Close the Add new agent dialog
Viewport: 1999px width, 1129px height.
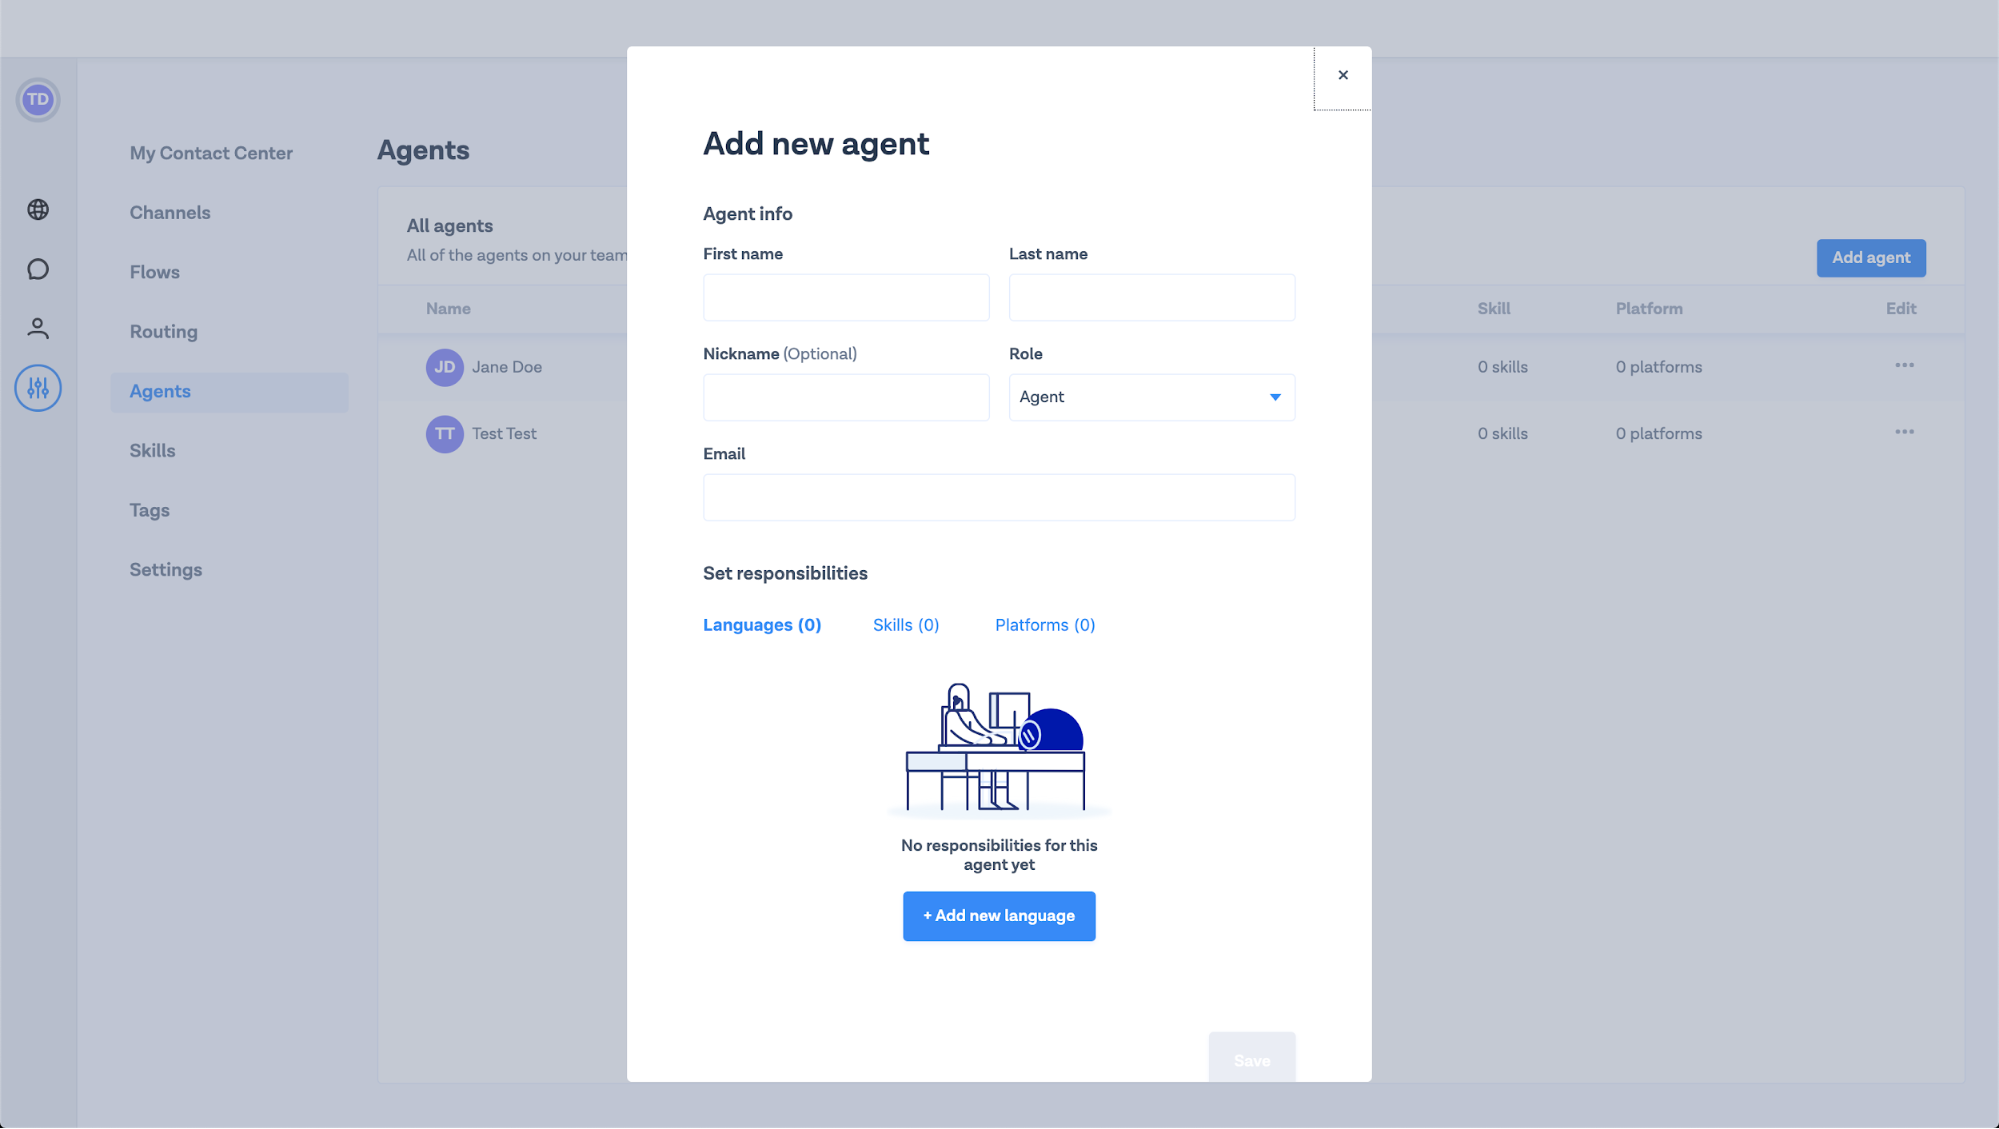point(1343,76)
